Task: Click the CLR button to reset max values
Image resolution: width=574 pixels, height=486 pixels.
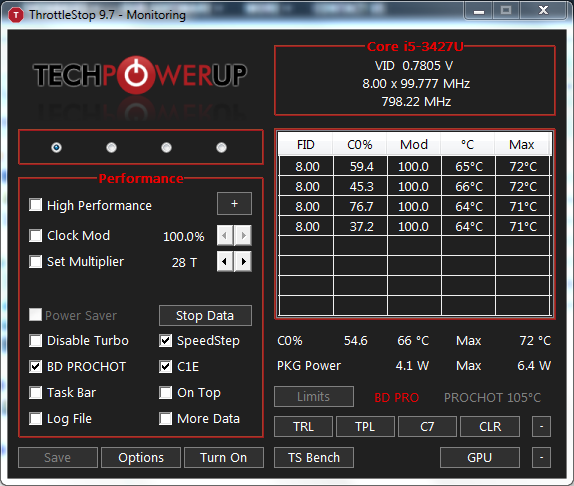Action: [x=490, y=426]
